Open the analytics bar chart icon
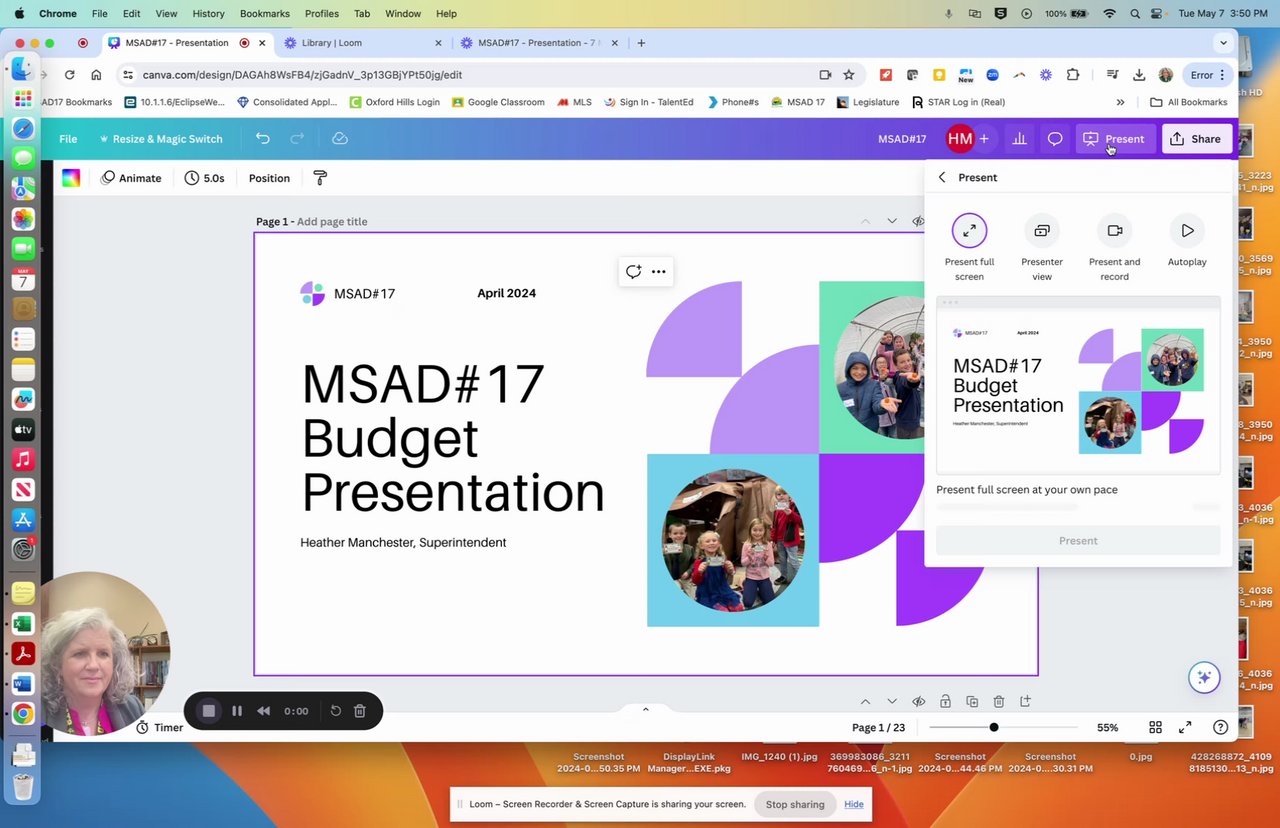1280x828 pixels. [1019, 139]
